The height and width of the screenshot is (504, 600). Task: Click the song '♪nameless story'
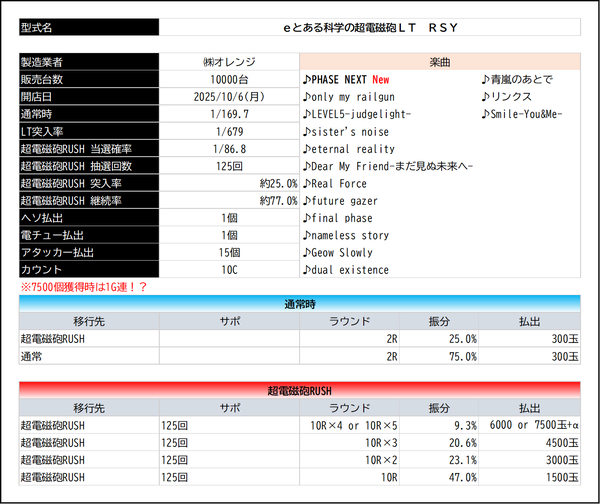[346, 235]
